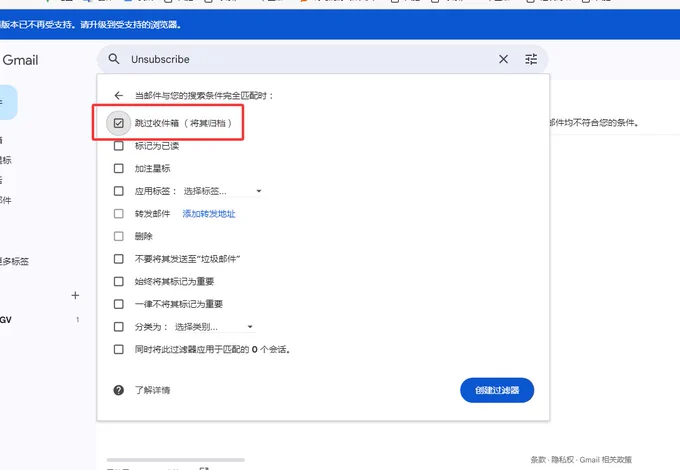Open the 选择标签 dropdown
The image size is (680, 470).
[222, 191]
